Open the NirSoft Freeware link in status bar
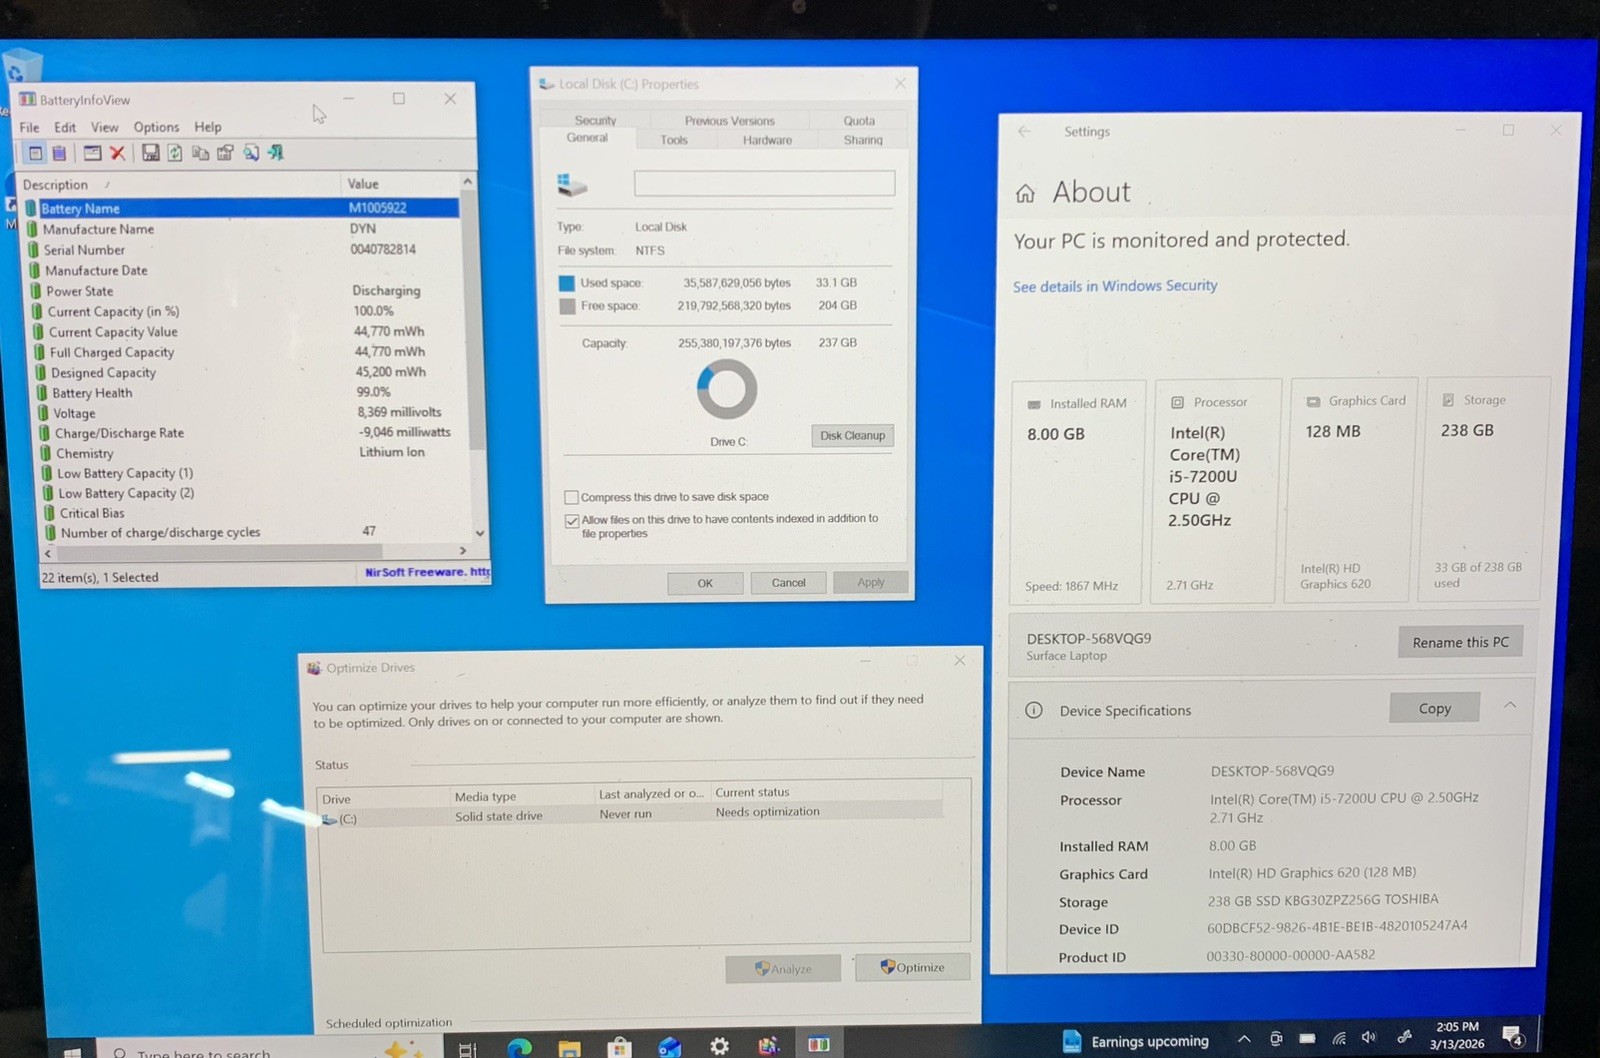 (427, 572)
